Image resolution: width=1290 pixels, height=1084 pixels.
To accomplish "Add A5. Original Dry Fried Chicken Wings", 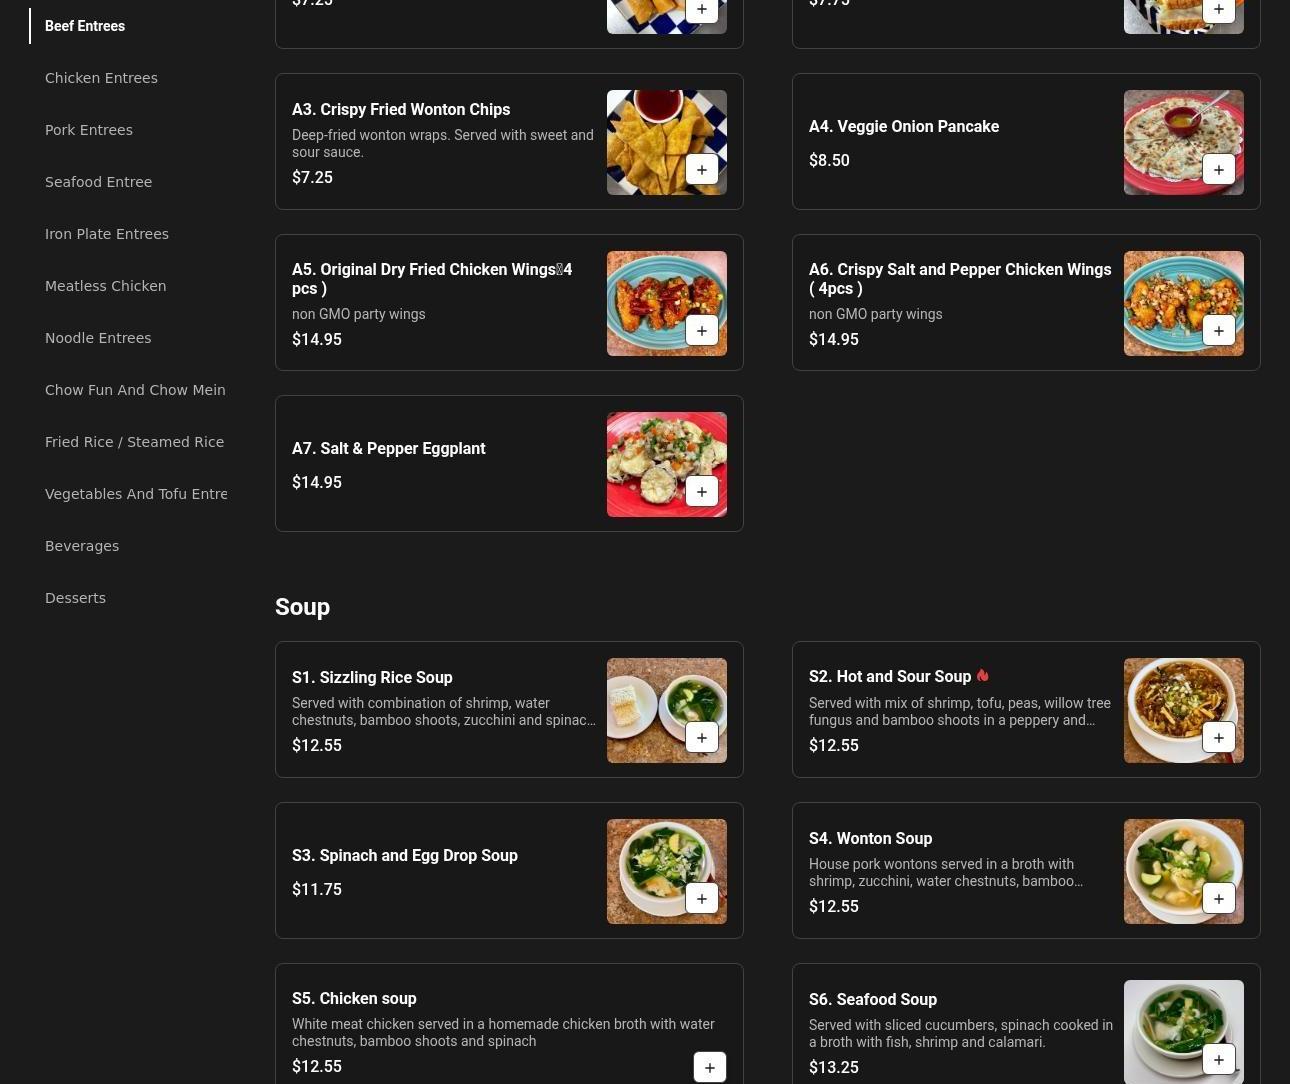I will 702,331.
